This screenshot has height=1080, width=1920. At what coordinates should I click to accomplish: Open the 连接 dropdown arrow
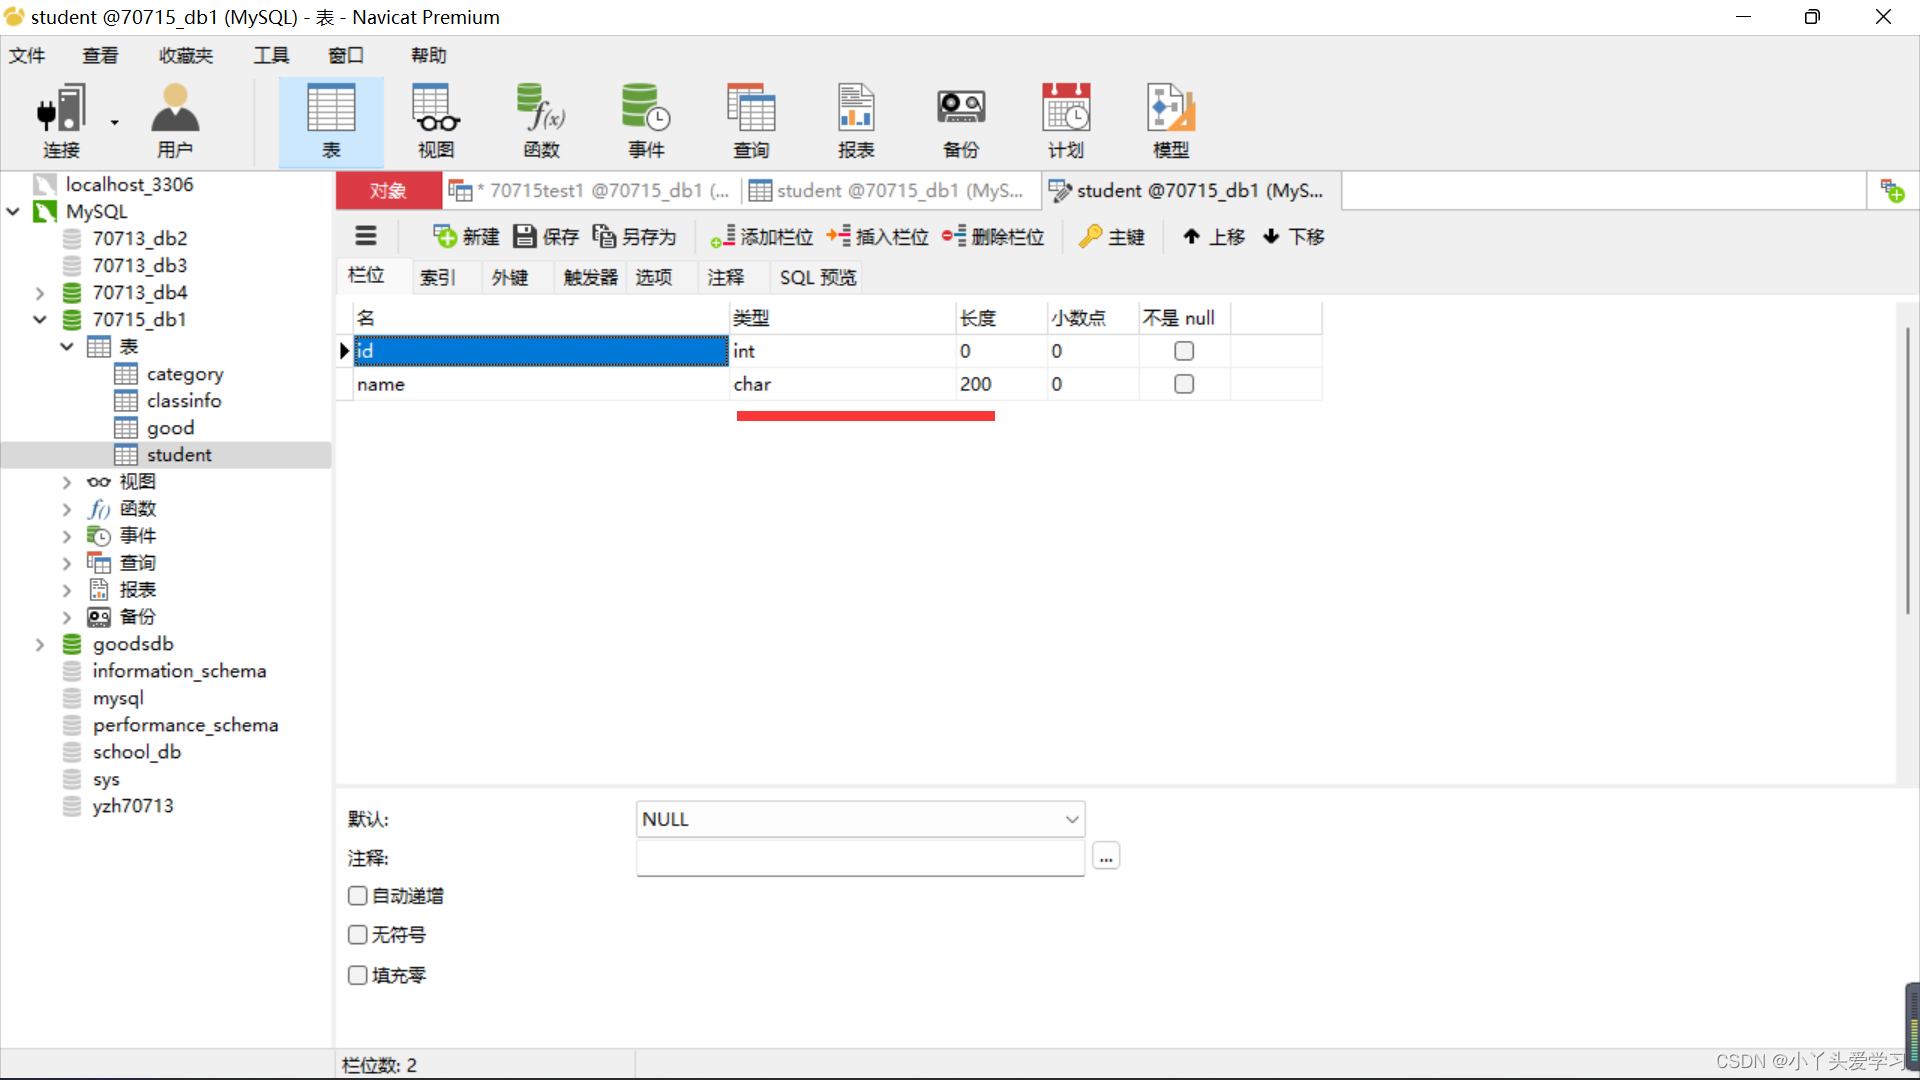(x=114, y=123)
